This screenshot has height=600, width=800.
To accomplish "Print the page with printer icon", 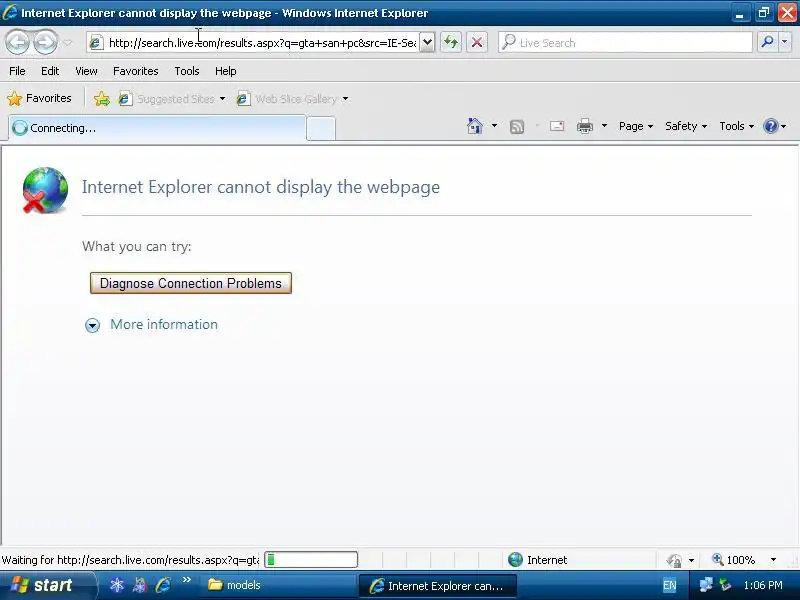I will (x=585, y=126).
